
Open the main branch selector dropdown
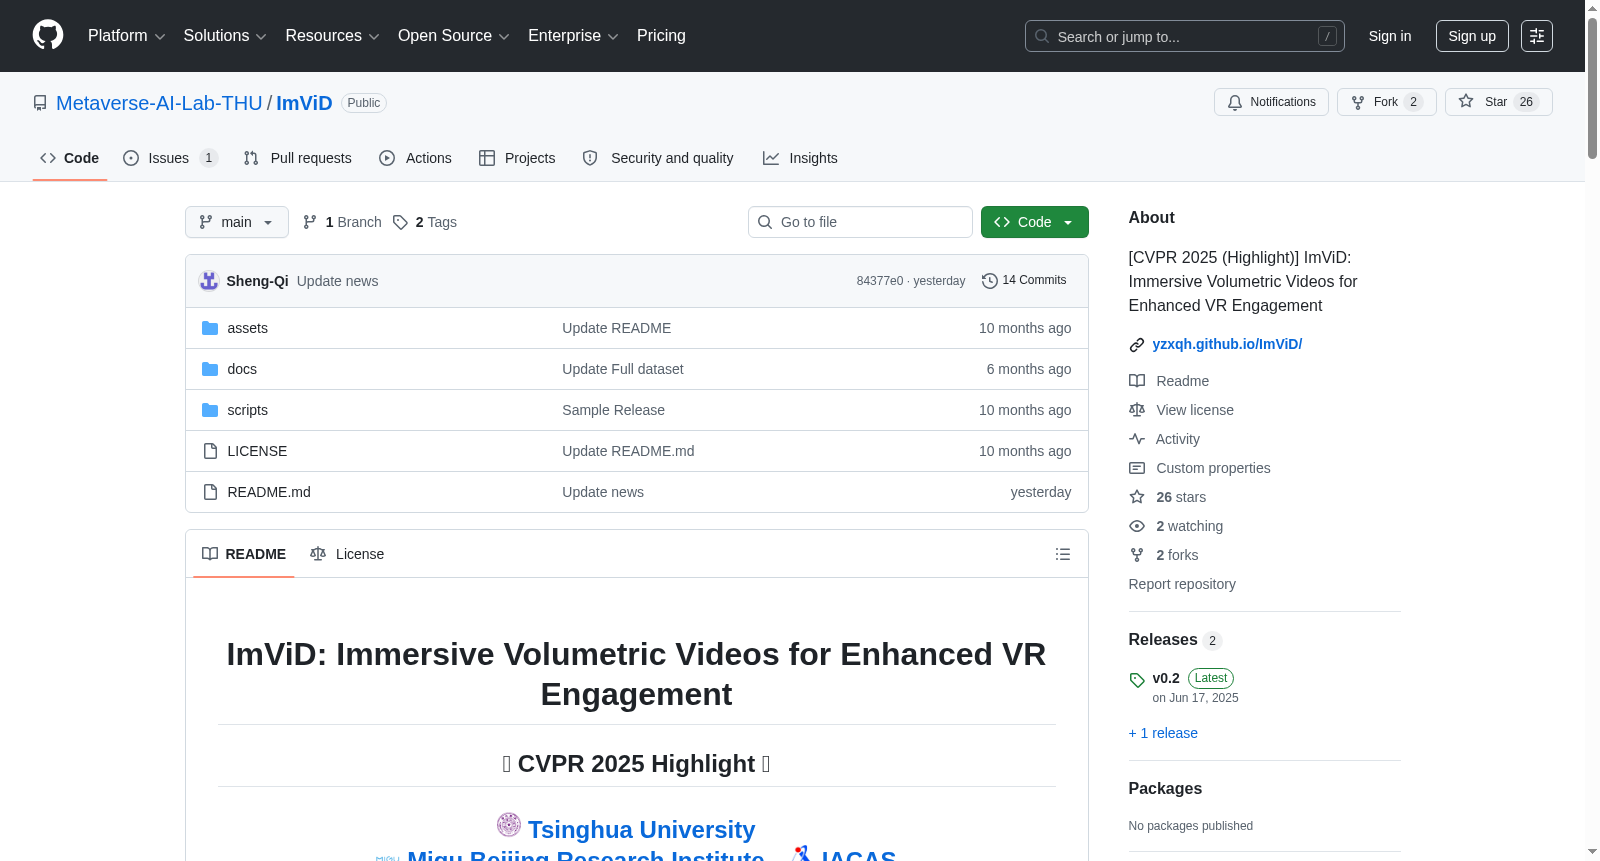[237, 222]
